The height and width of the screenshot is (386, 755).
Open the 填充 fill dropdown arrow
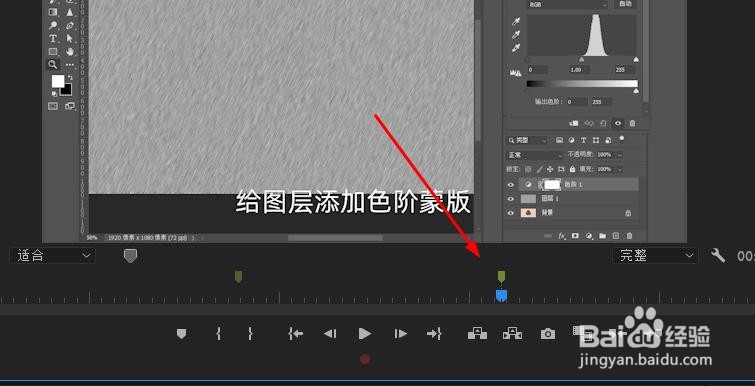coord(619,169)
